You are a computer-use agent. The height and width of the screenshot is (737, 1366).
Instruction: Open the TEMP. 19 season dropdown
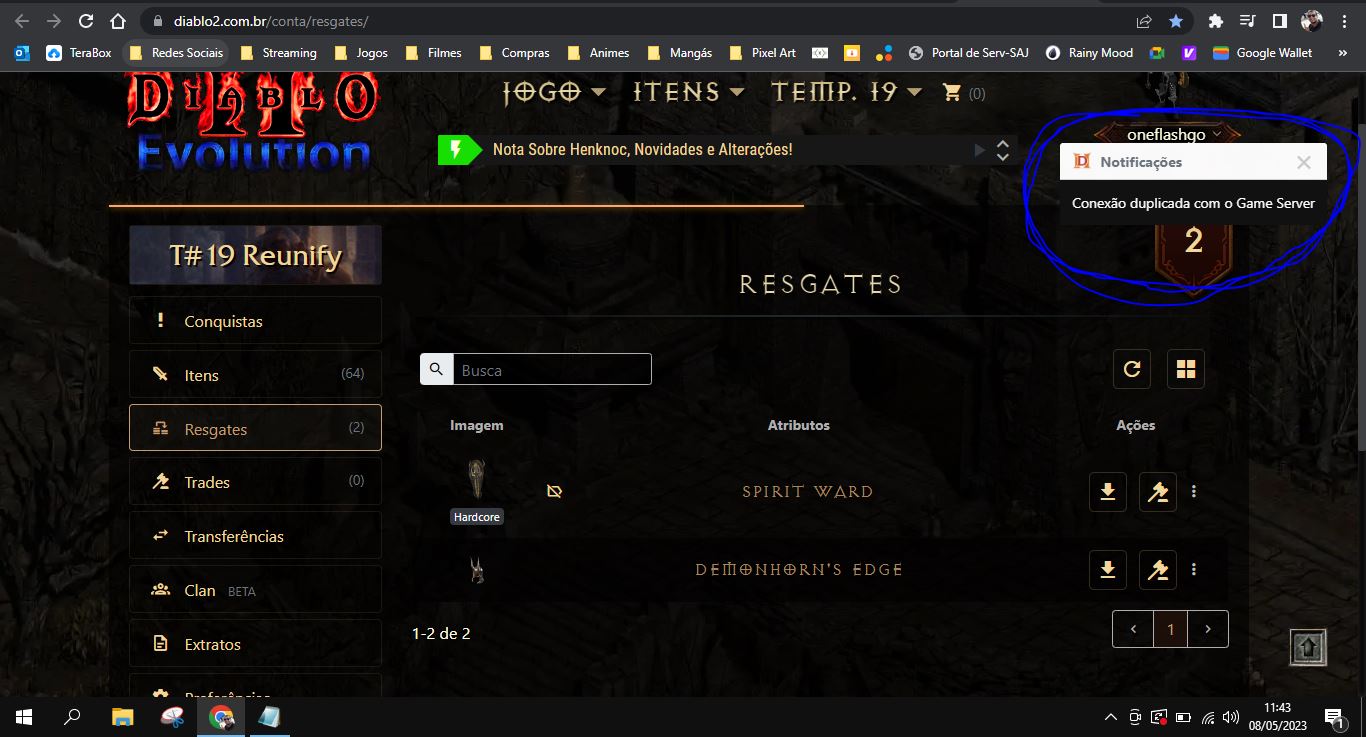point(846,92)
